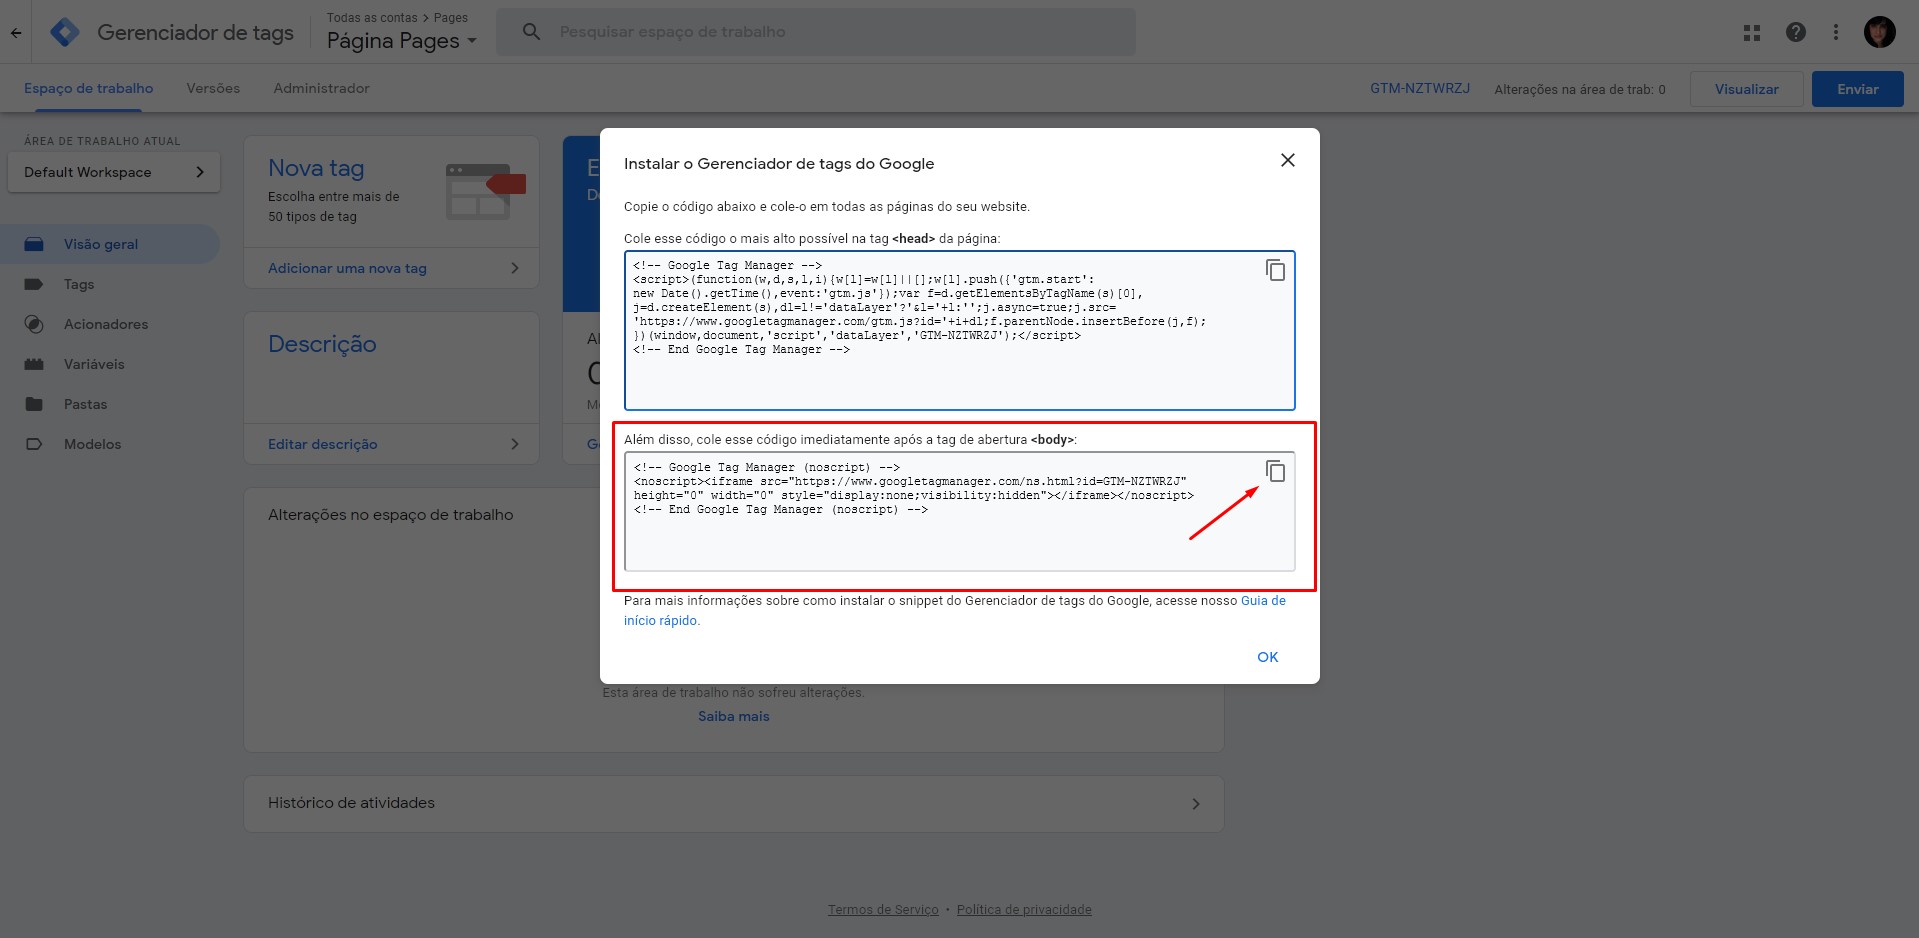Click the Pesquisar espaço de trabalho search field

tap(816, 32)
